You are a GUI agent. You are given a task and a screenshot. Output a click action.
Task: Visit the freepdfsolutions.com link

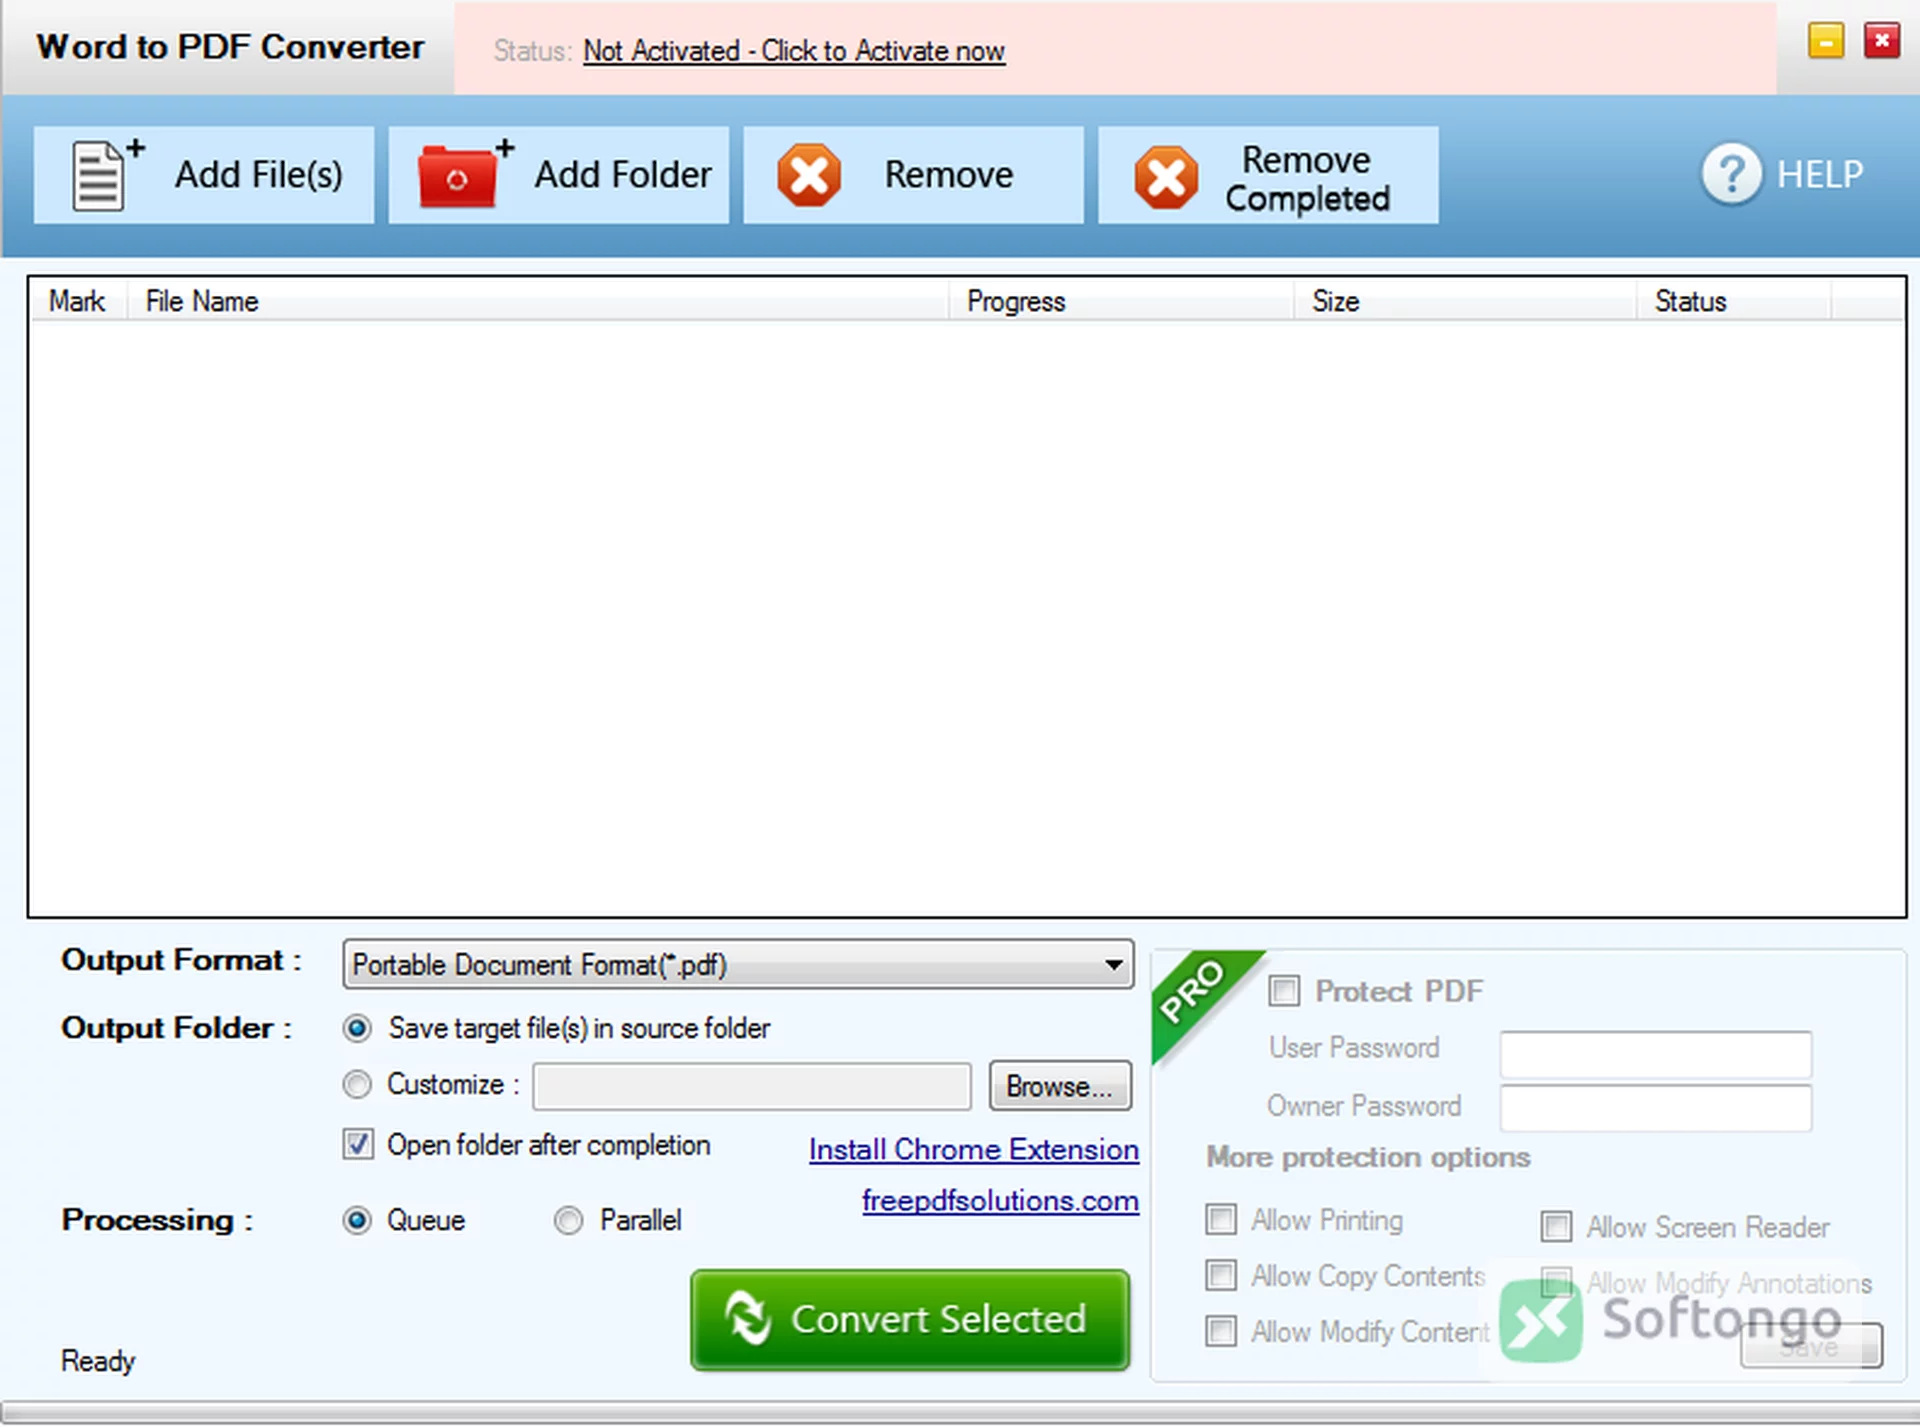point(1000,1201)
